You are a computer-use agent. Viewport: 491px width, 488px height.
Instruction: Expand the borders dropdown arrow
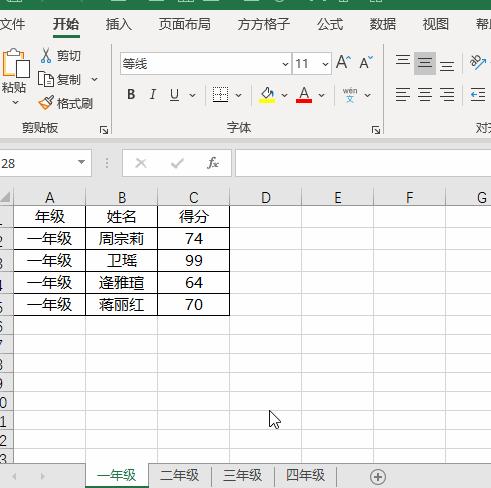tap(238, 95)
